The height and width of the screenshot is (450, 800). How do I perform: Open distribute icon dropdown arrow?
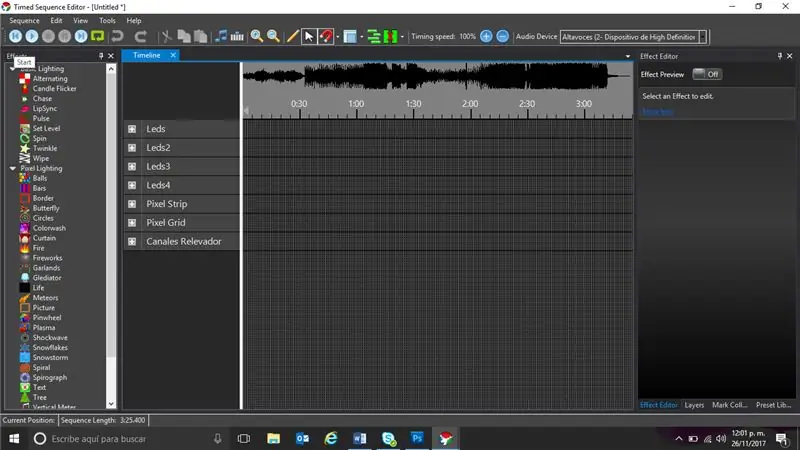402,37
